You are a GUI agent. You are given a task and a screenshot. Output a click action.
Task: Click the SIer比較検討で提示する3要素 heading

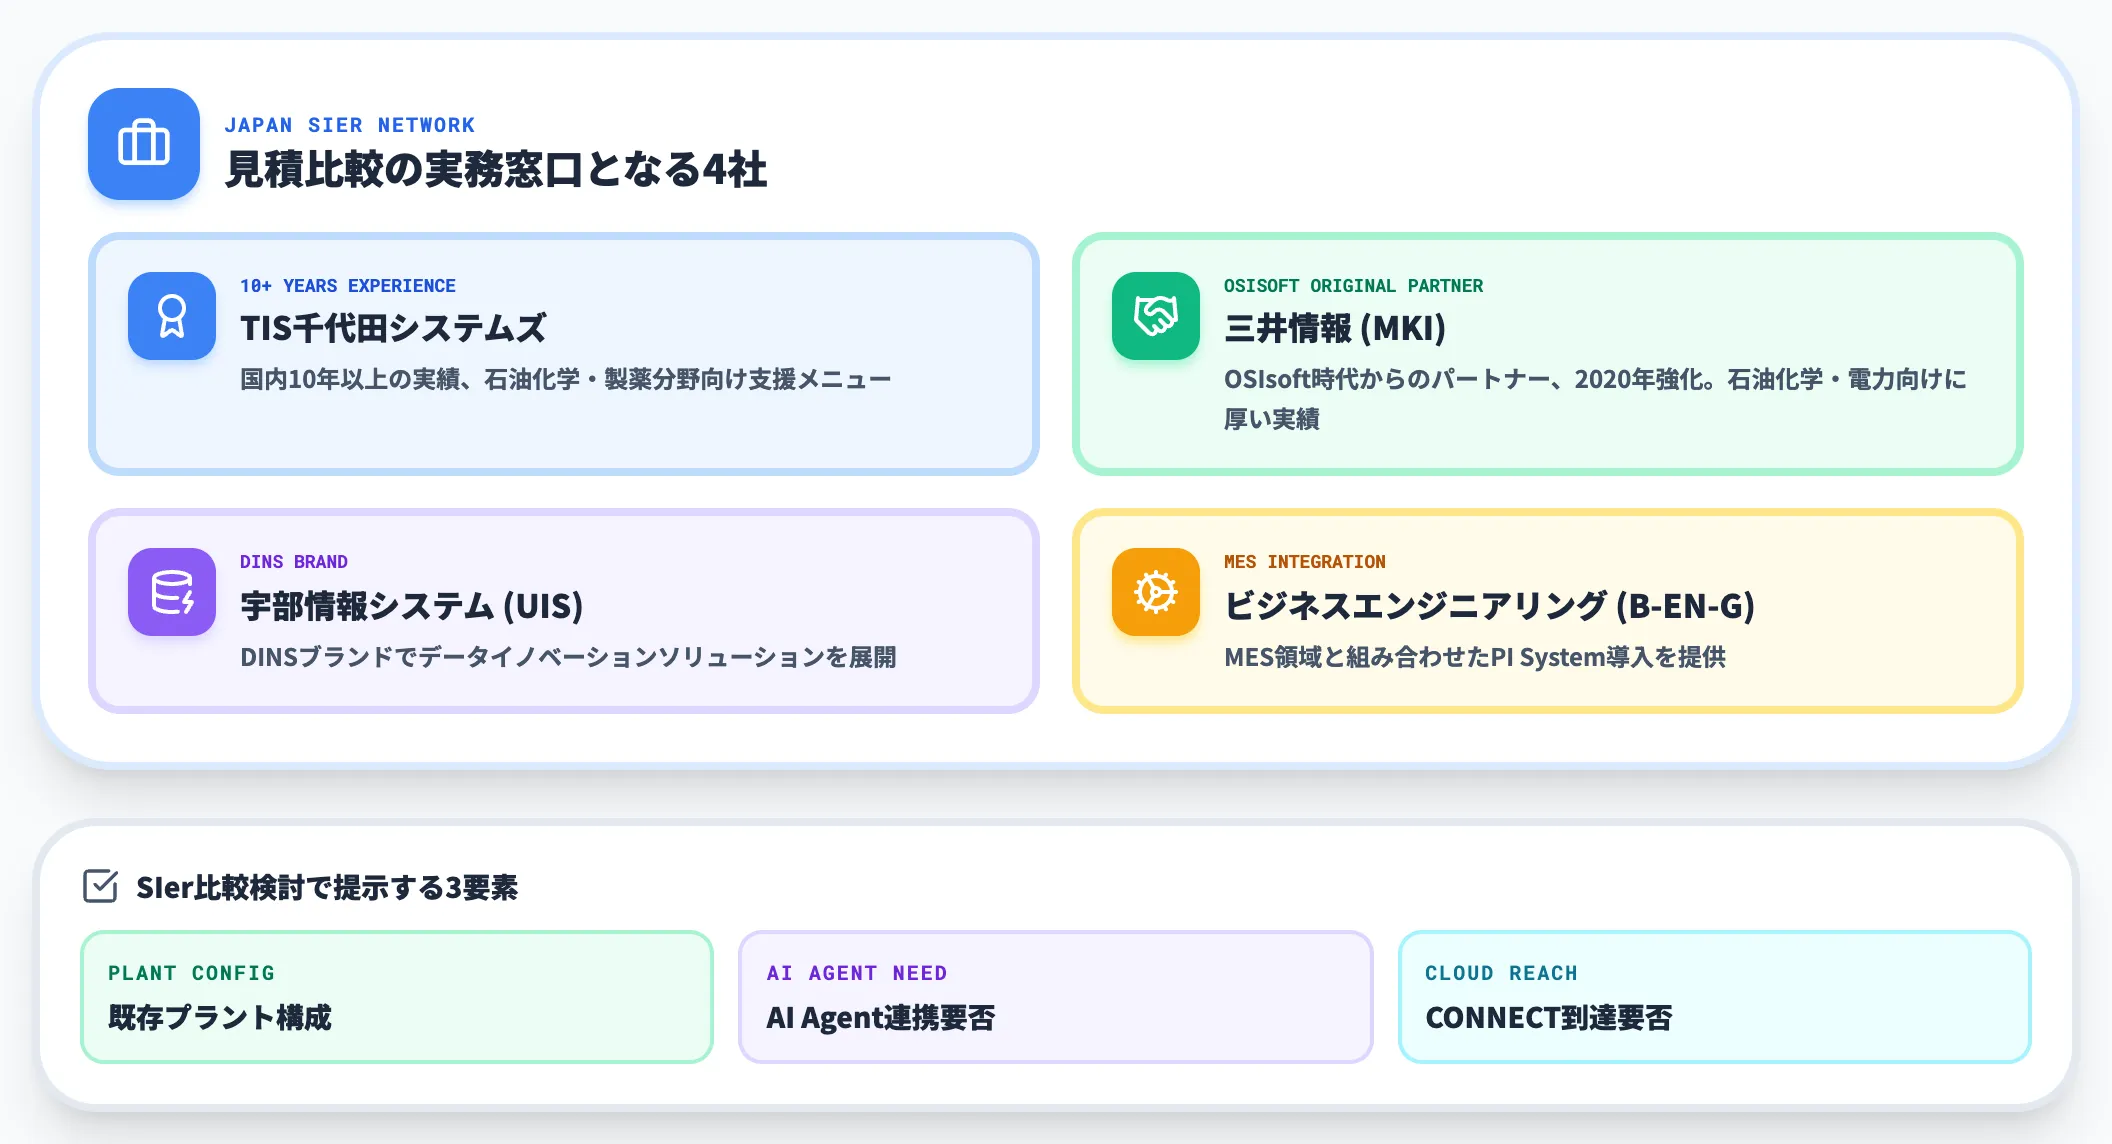[x=327, y=887]
